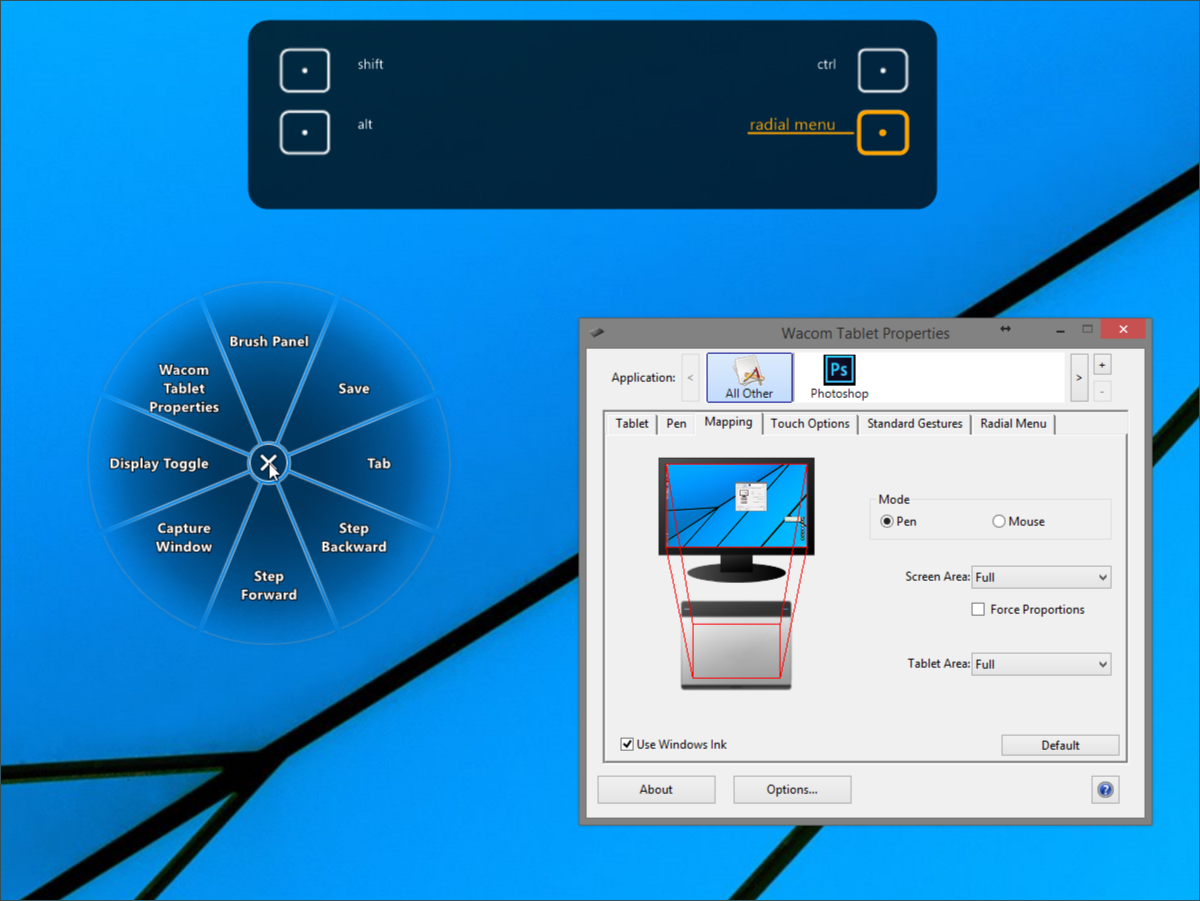Switch to the Pen tab
Image resolution: width=1200 pixels, height=901 pixels.
(x=677, y=424)
